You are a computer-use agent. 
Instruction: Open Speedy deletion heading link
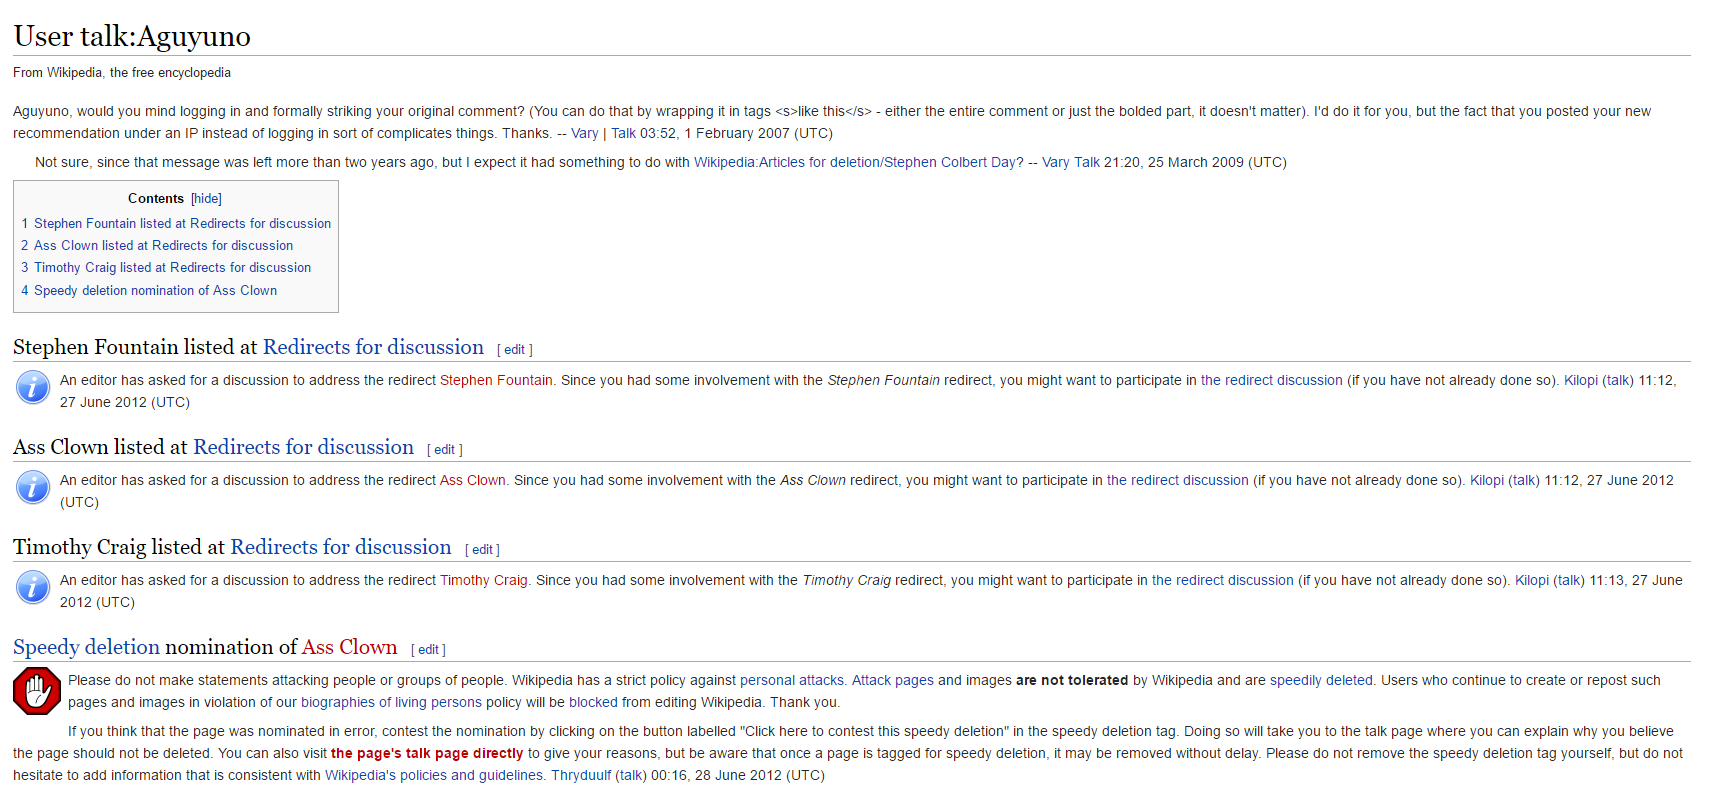(86, 647)
